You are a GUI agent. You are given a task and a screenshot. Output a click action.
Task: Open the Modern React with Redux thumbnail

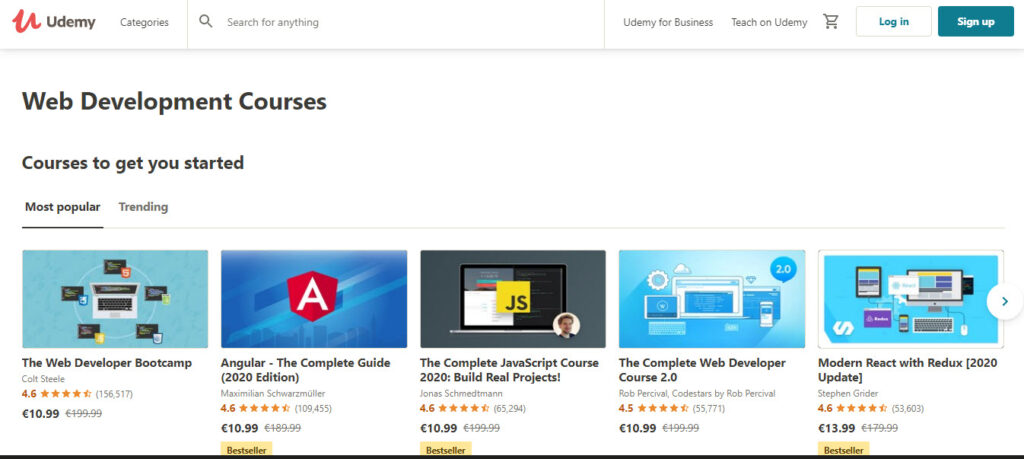click(910, 299)
